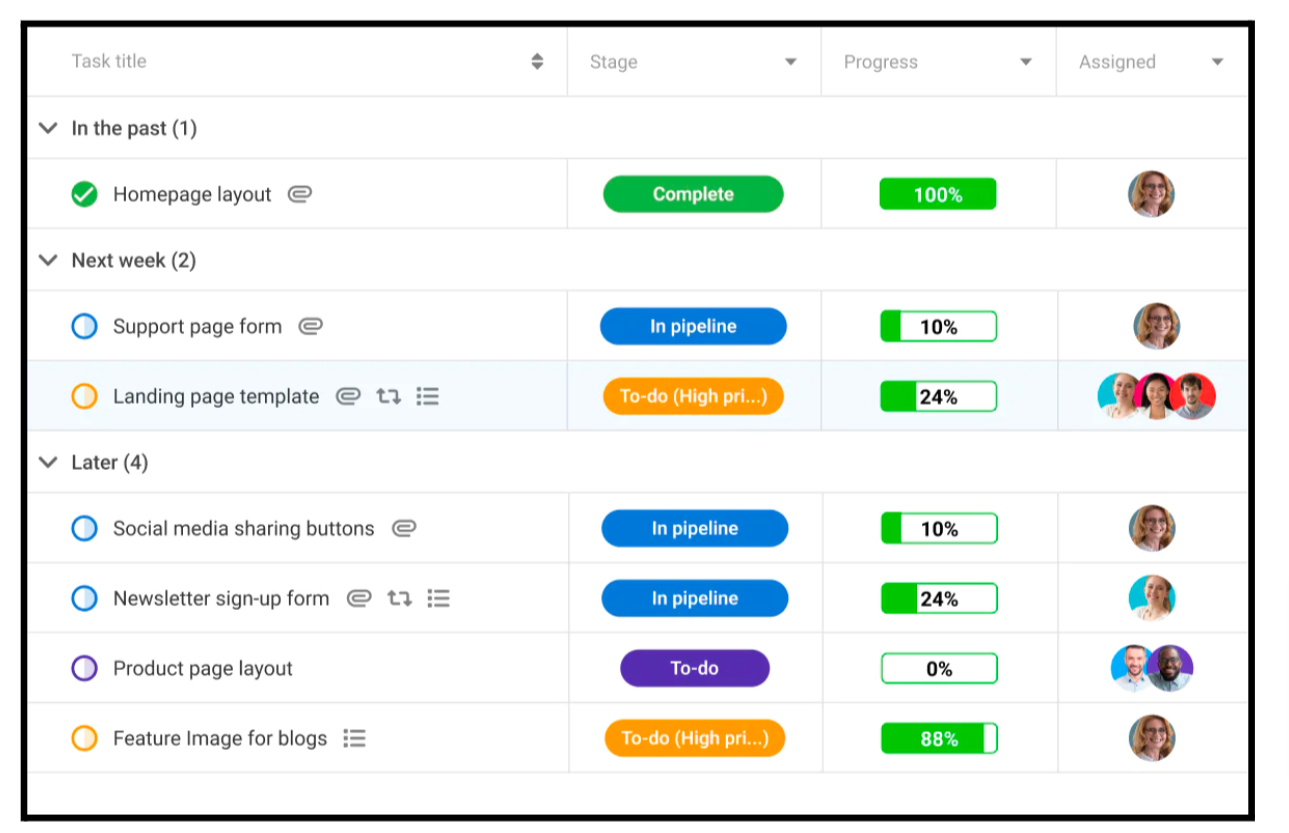Click assignee avatars on Product page layout

(x=1152, y=669)
